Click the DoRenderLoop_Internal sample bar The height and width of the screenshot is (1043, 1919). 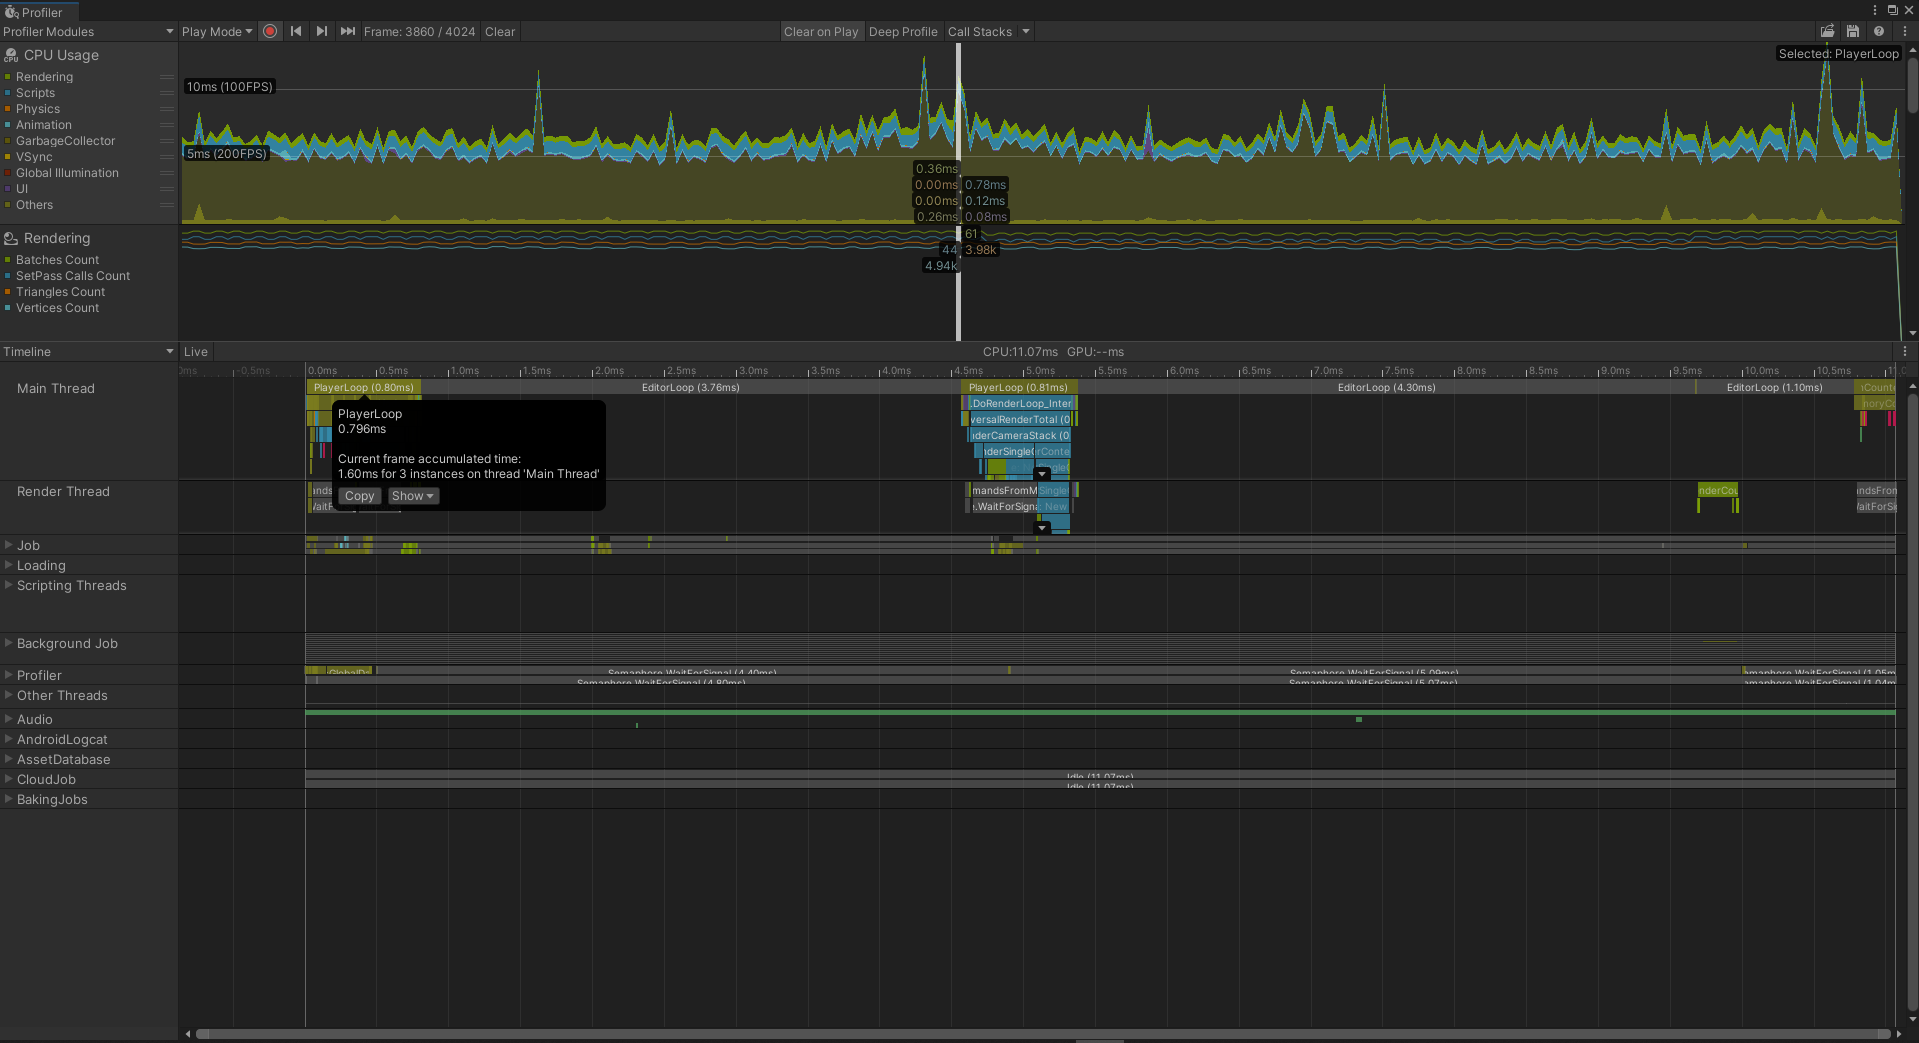[x=1021, y=403]
